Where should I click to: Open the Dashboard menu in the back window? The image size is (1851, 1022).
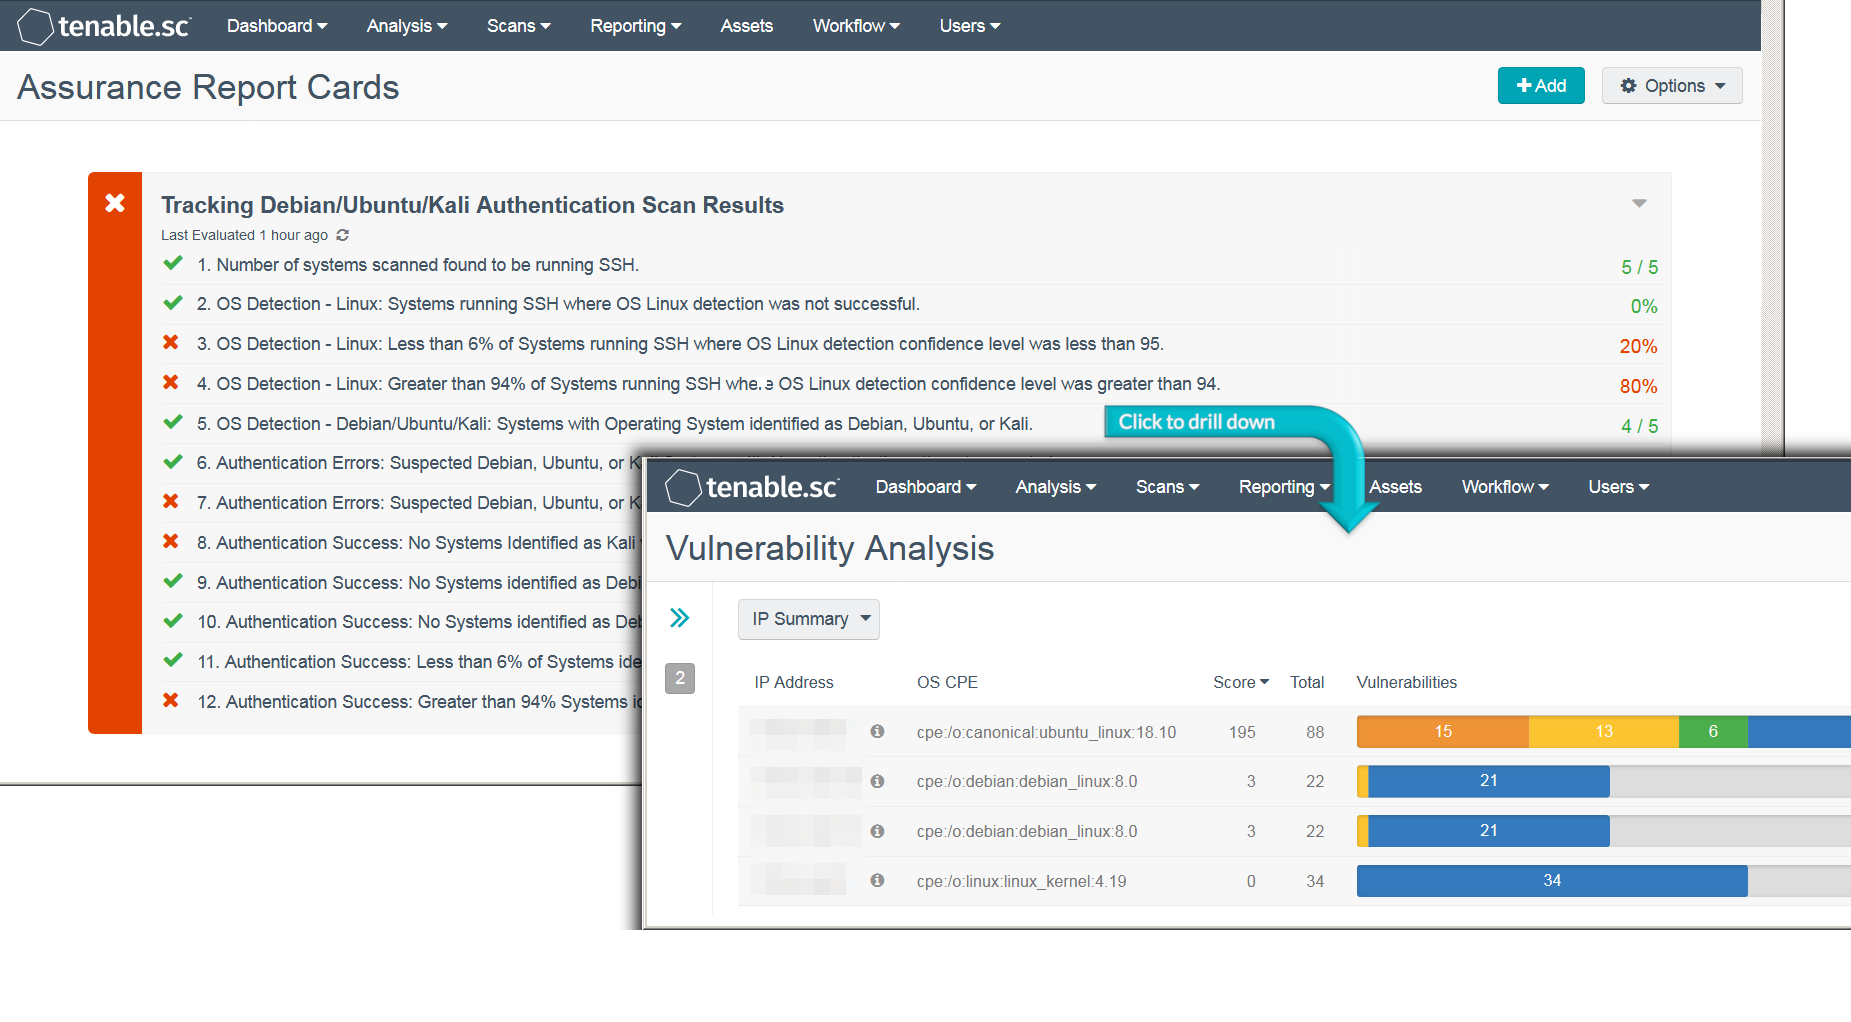(277, 26)
